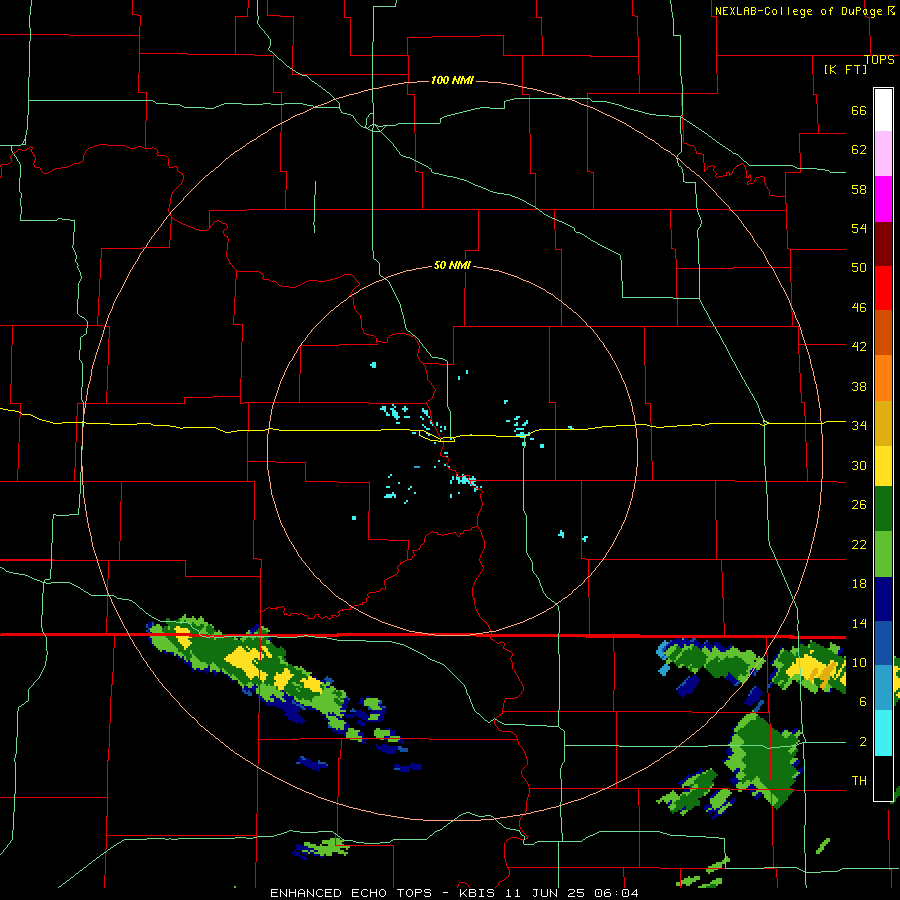Image resolution: width=900 pixels, height=900 pixels.
Task: Click the legend value 66
Action: [859, 111]
